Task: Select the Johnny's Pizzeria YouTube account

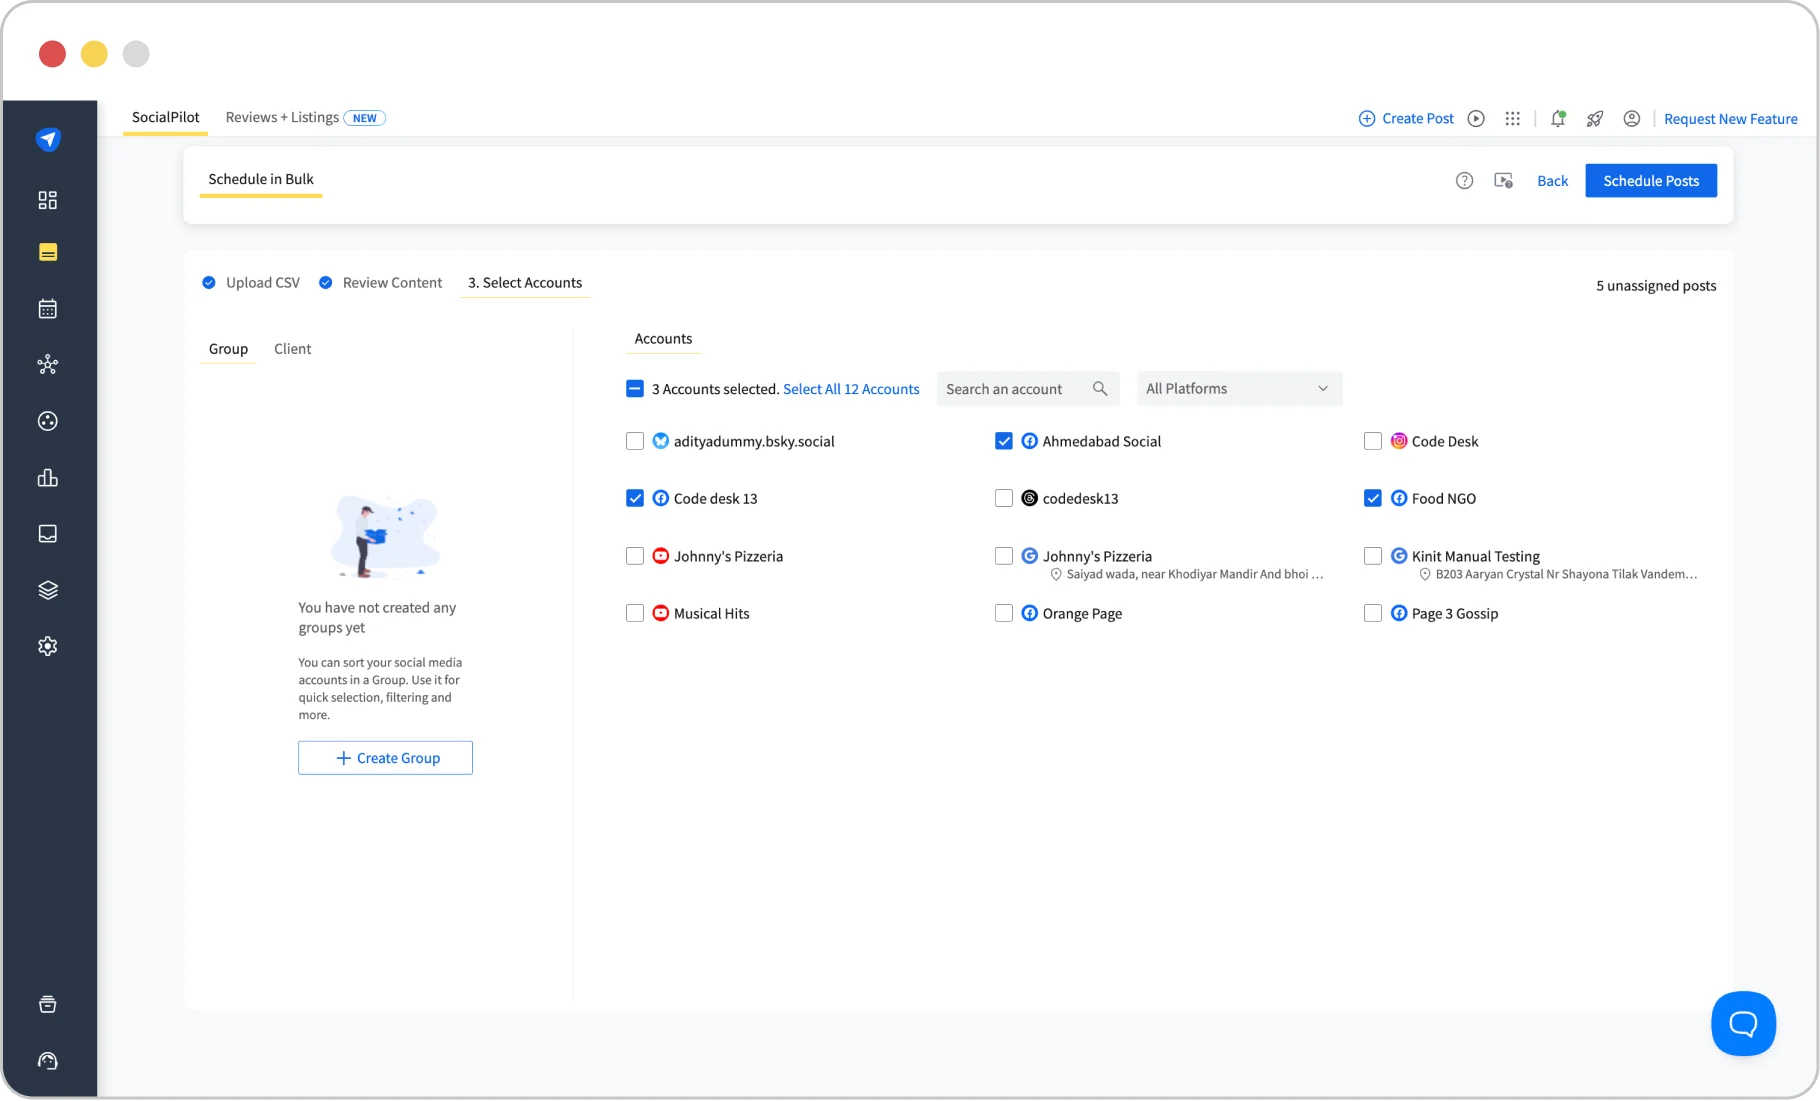Action: tap(635, 556)
